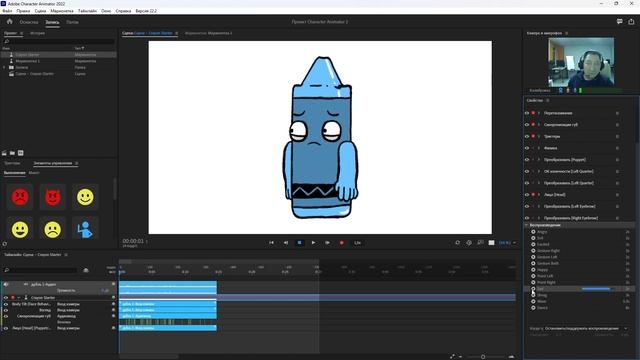This screenshot has width=640, height=360.
Task: Collapse the Воспроизведения section
Action: 527,225
